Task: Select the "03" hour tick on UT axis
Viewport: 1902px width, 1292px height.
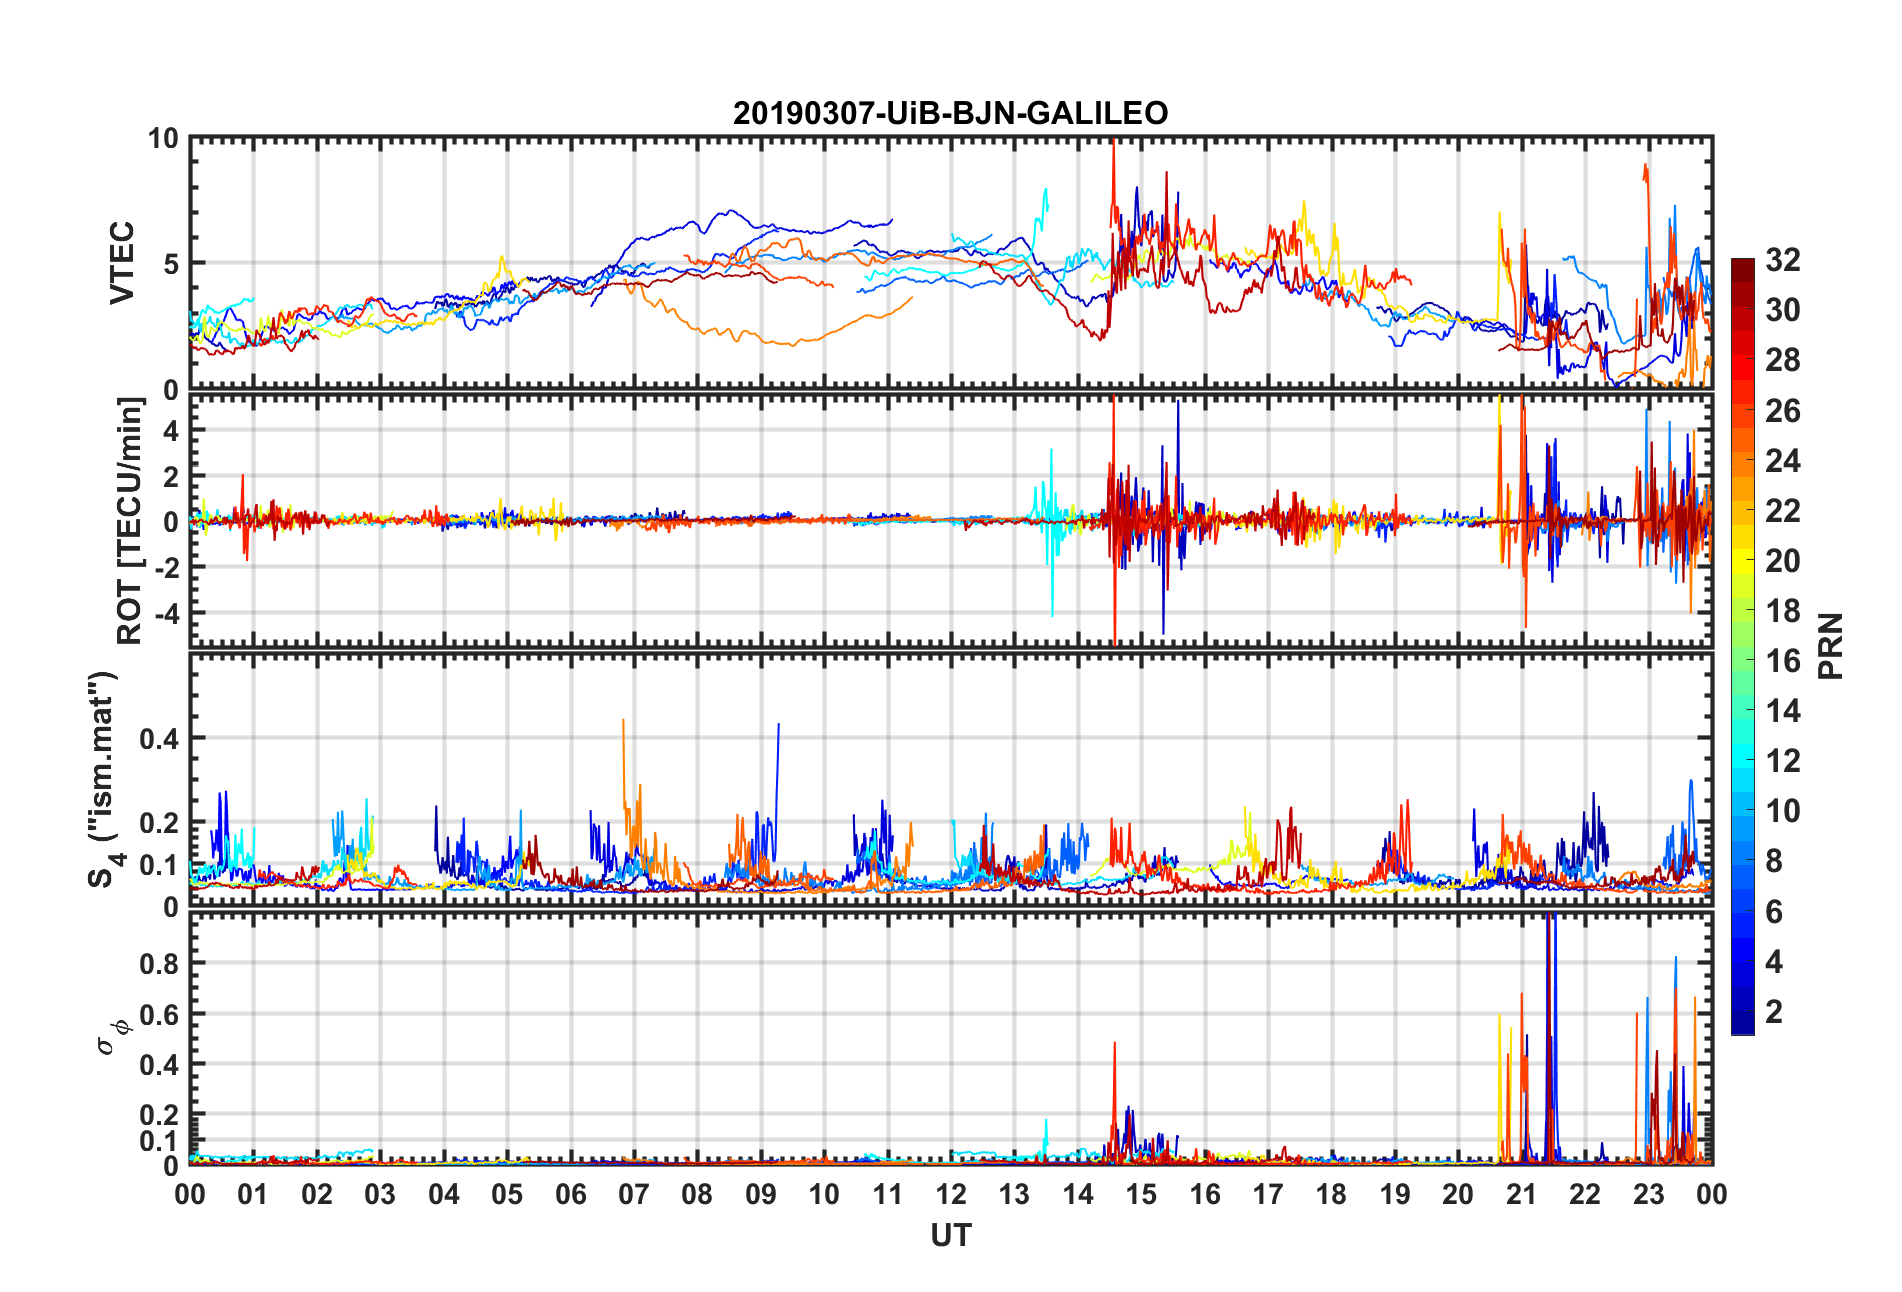Action: click(380, 1194)
